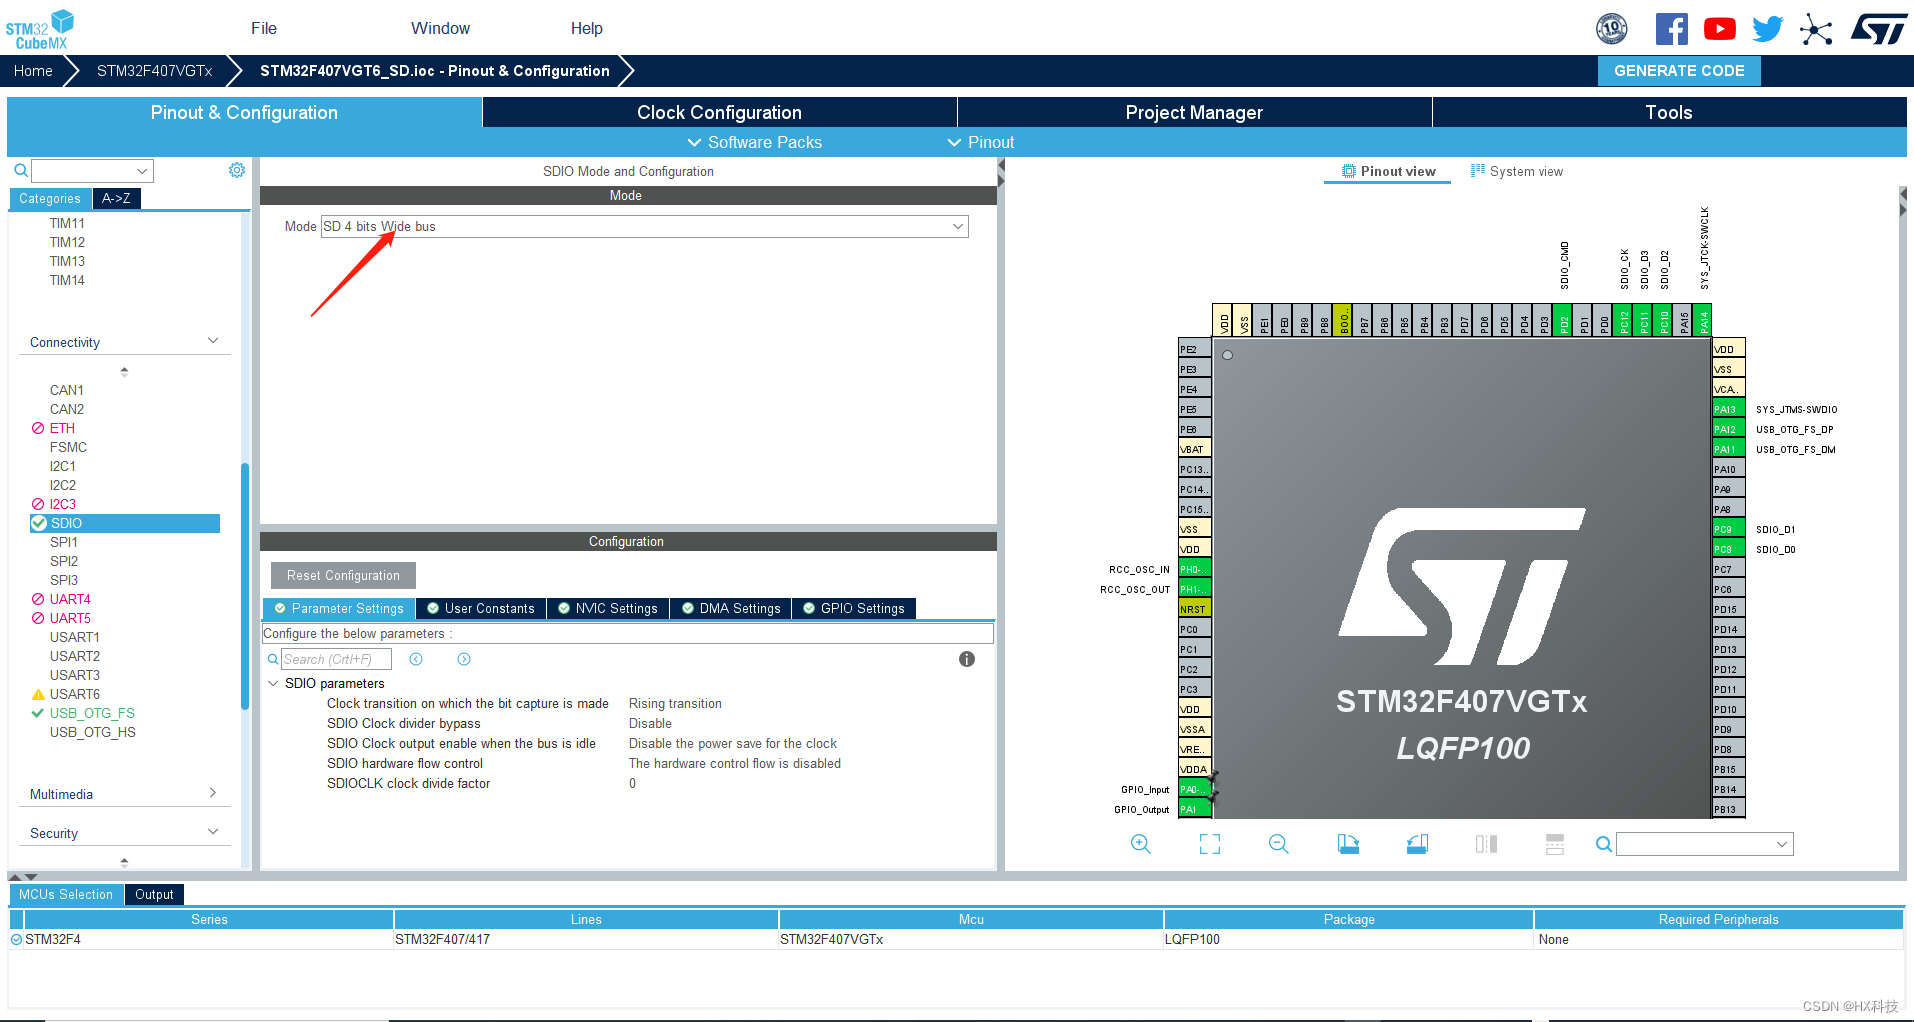Rotate the chip view counter-clockwise icon
Screen dimensions: 1914x1022
[1417, 844]
